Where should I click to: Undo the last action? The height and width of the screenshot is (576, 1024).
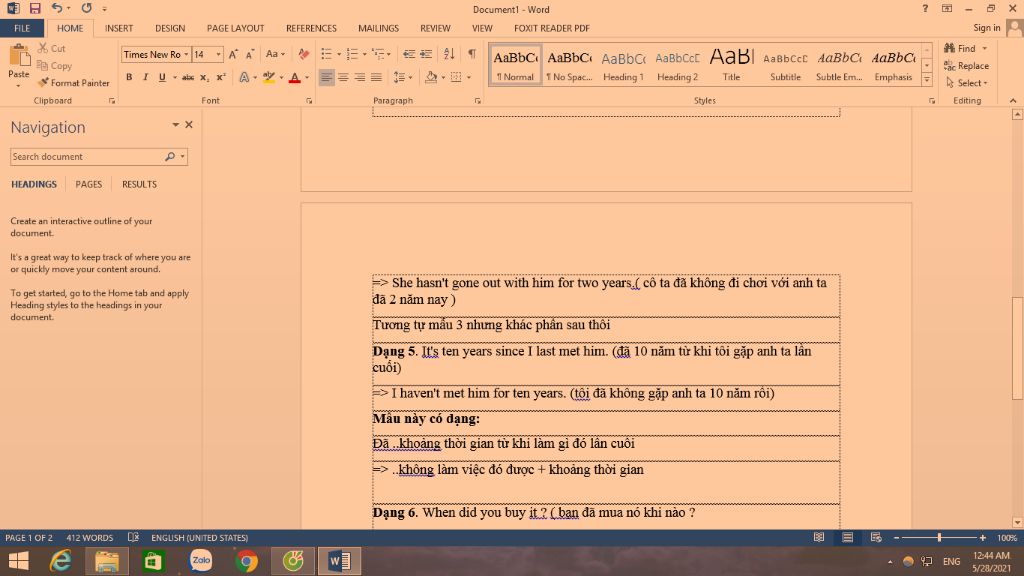click(x=57, y=8)
